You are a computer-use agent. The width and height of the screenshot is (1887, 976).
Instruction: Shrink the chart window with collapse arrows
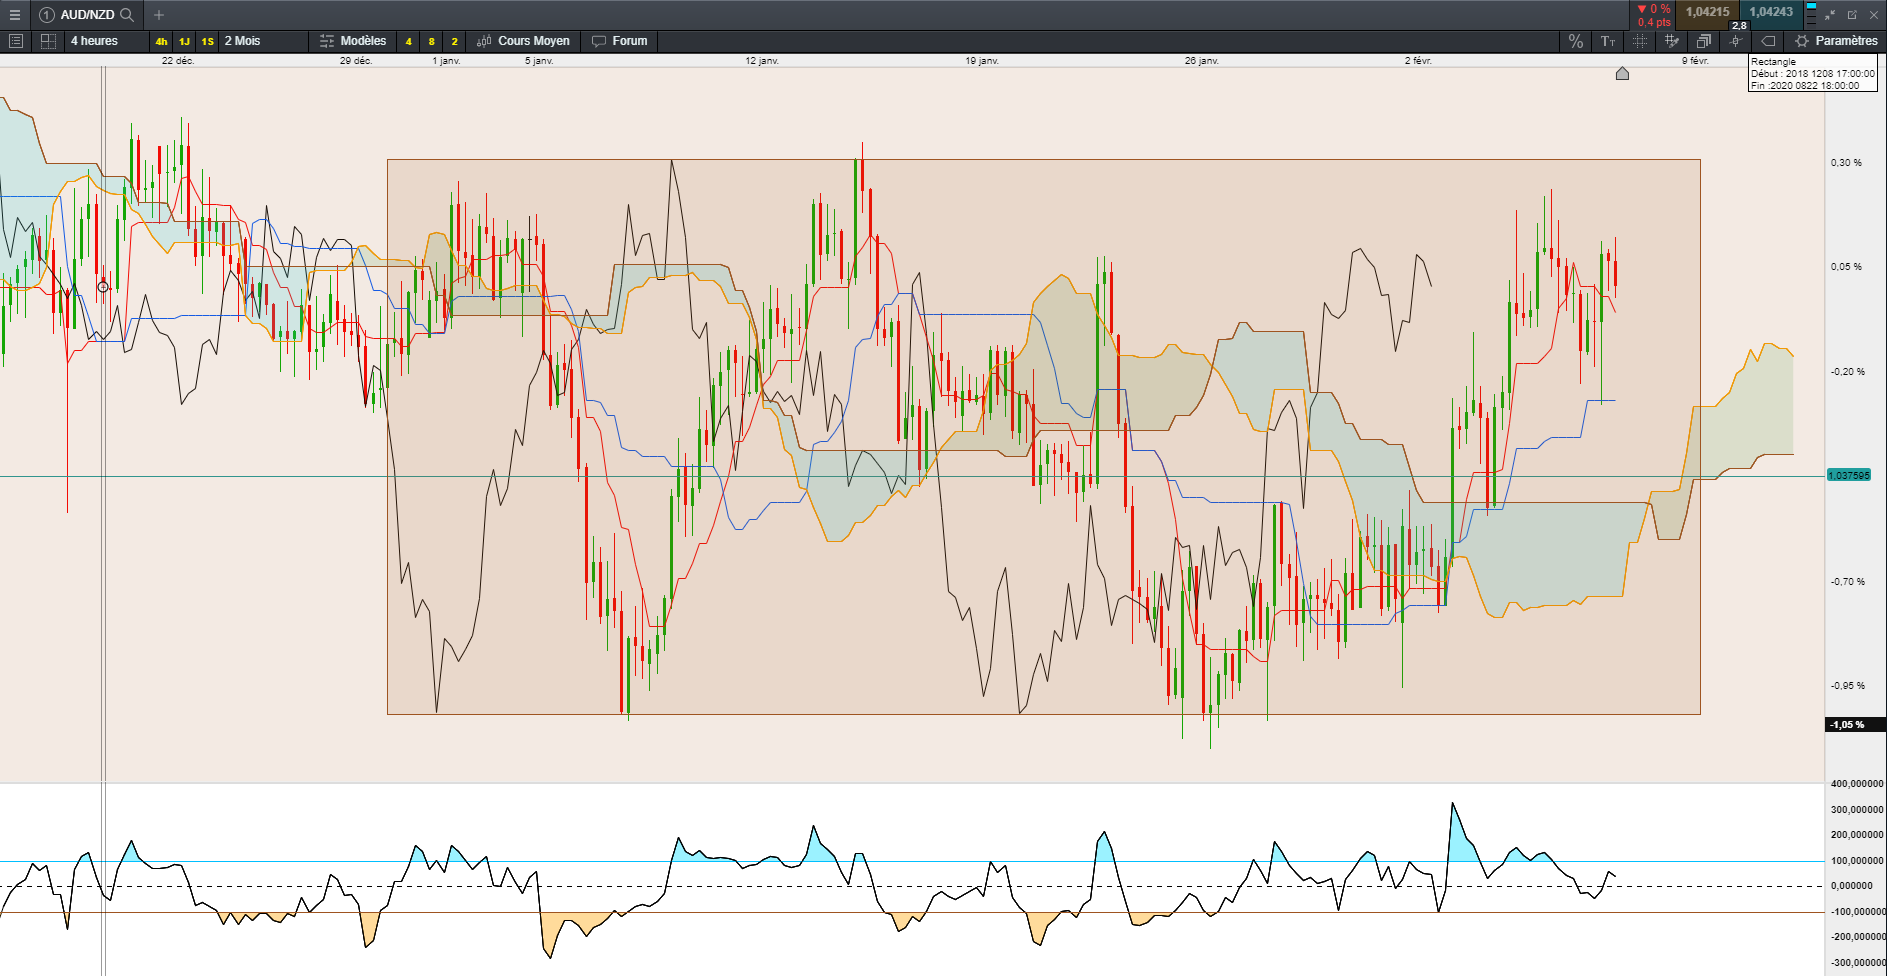pyautogui.click(x=1830, y=15)
